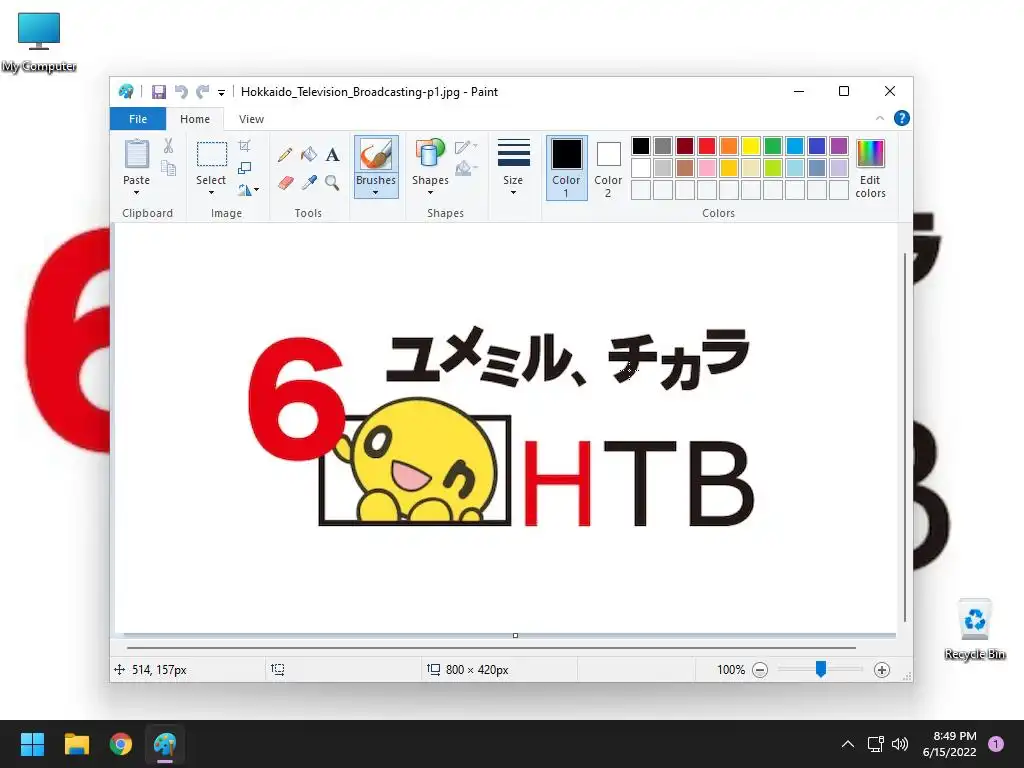Screen dimensions: 1024x768
Task: Select the Magnifier tool
Action: click(332, 182)
